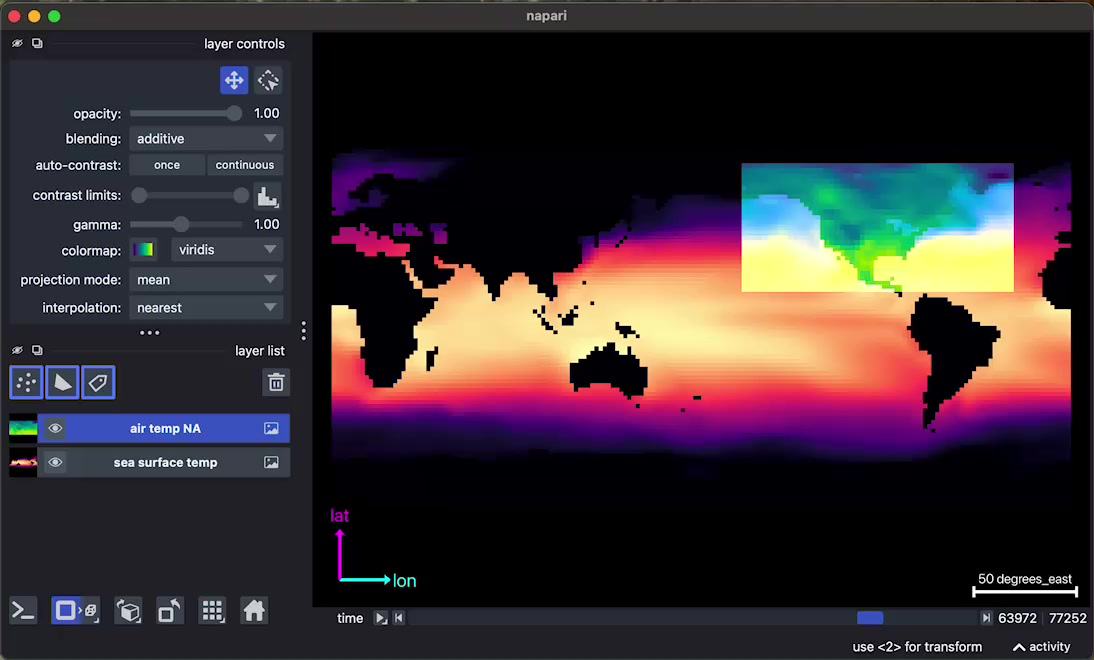Click the opacity slider handle
Screen dimensions: 1094x660
point(234,114)
